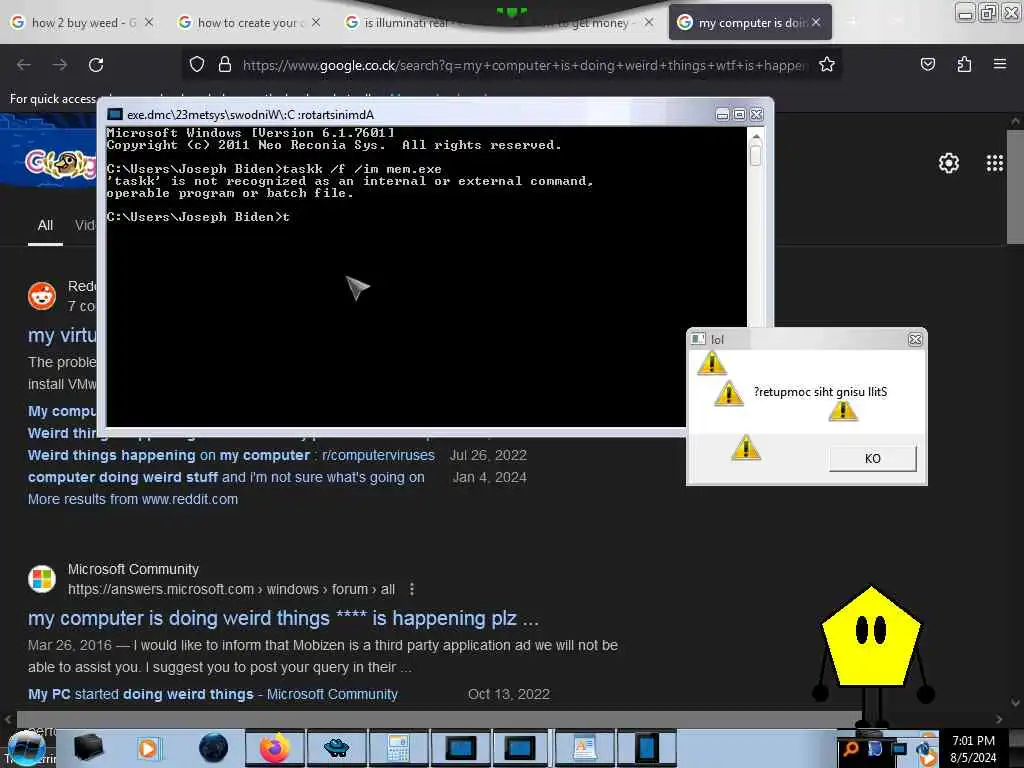1024x768 pixels.
Task: Click the command prompt input line
Action: (x=199, y=217)
